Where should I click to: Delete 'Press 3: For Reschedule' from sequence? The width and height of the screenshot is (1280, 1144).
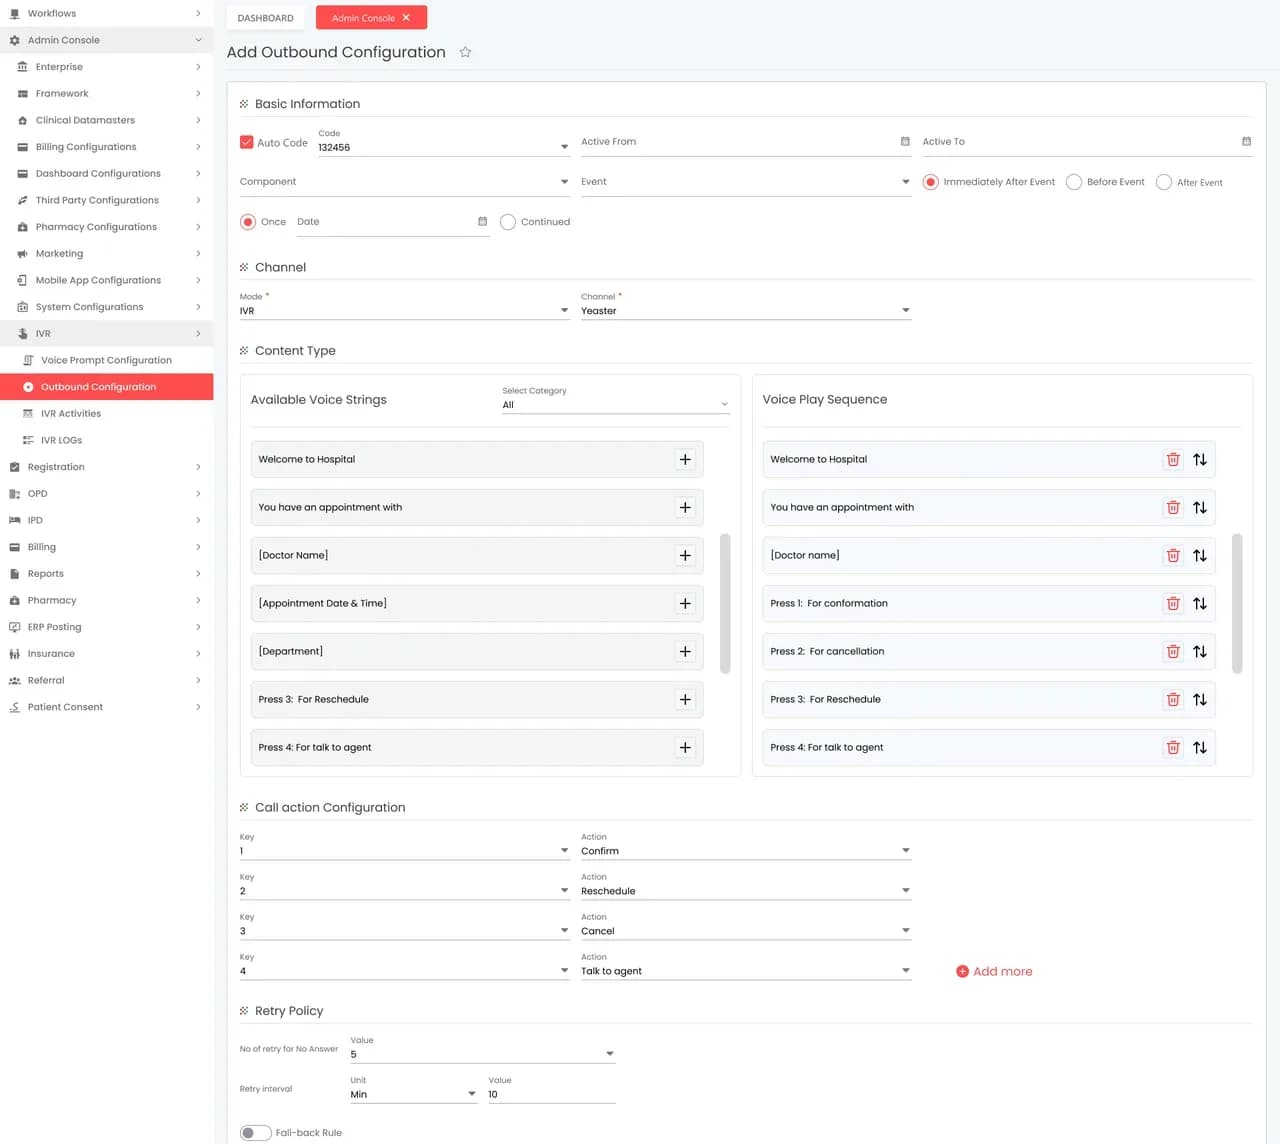[x=1173, y=700]
